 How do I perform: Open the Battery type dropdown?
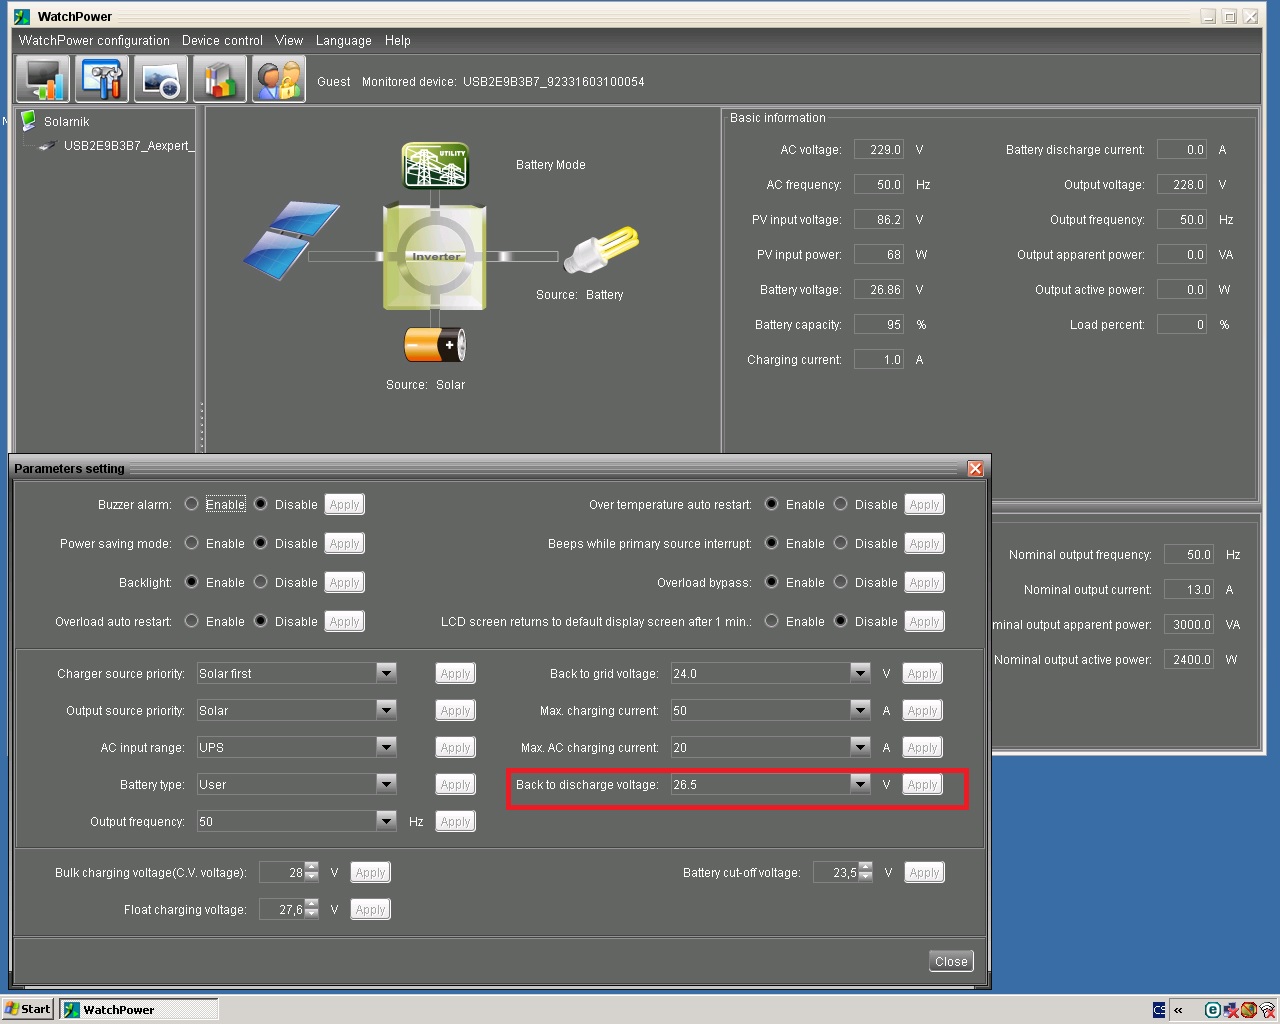coord(386,784)
